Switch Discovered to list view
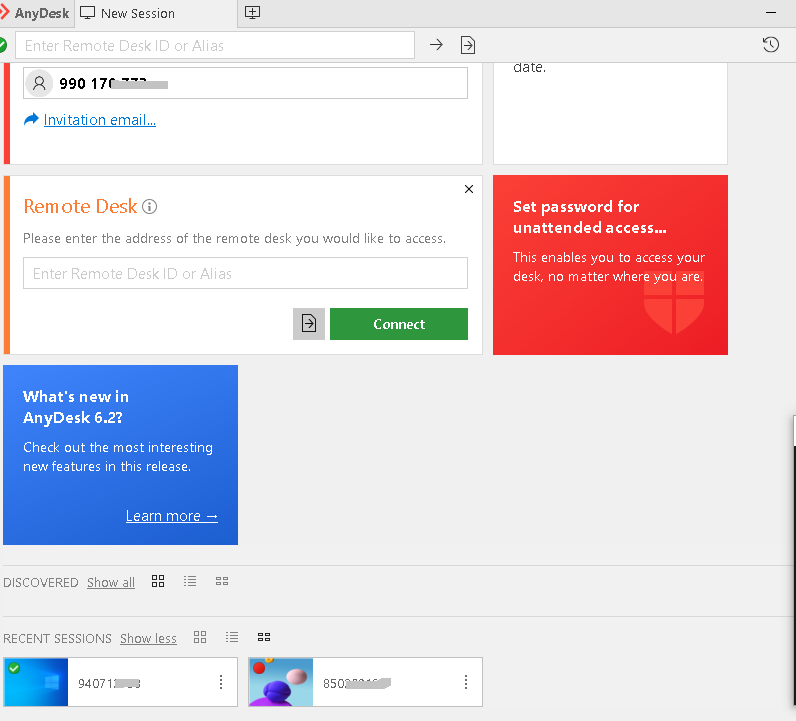The width and height of the screenshot is (796, 721). point(190,581)
